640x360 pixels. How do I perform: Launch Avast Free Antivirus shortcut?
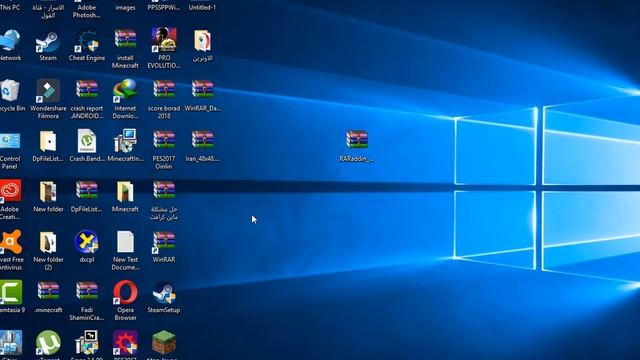(x=11, y=242)
